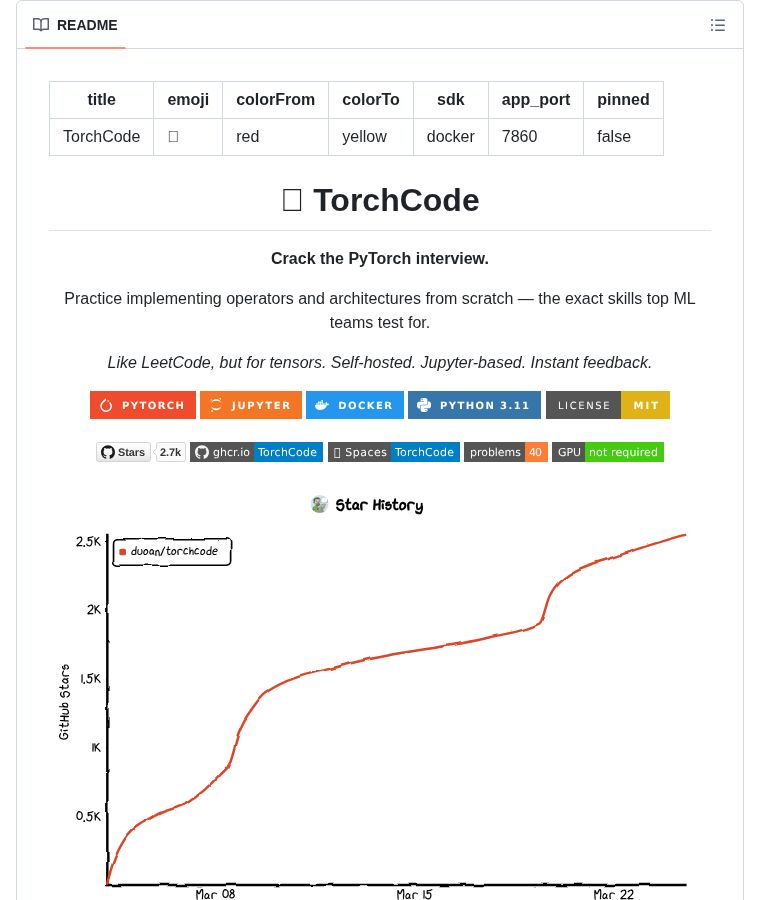Open the ghcr.io TorchCode badge

[x=256, y=452]
